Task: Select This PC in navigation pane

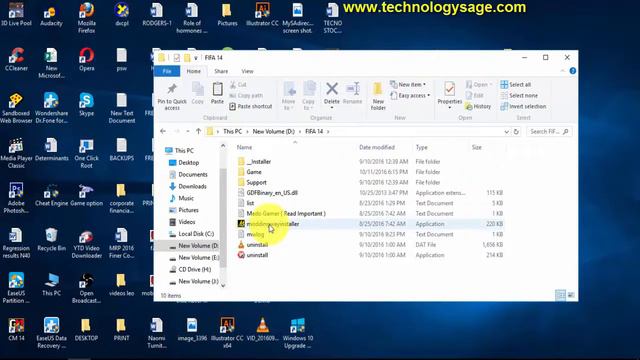Action: [x=184, y=151]
